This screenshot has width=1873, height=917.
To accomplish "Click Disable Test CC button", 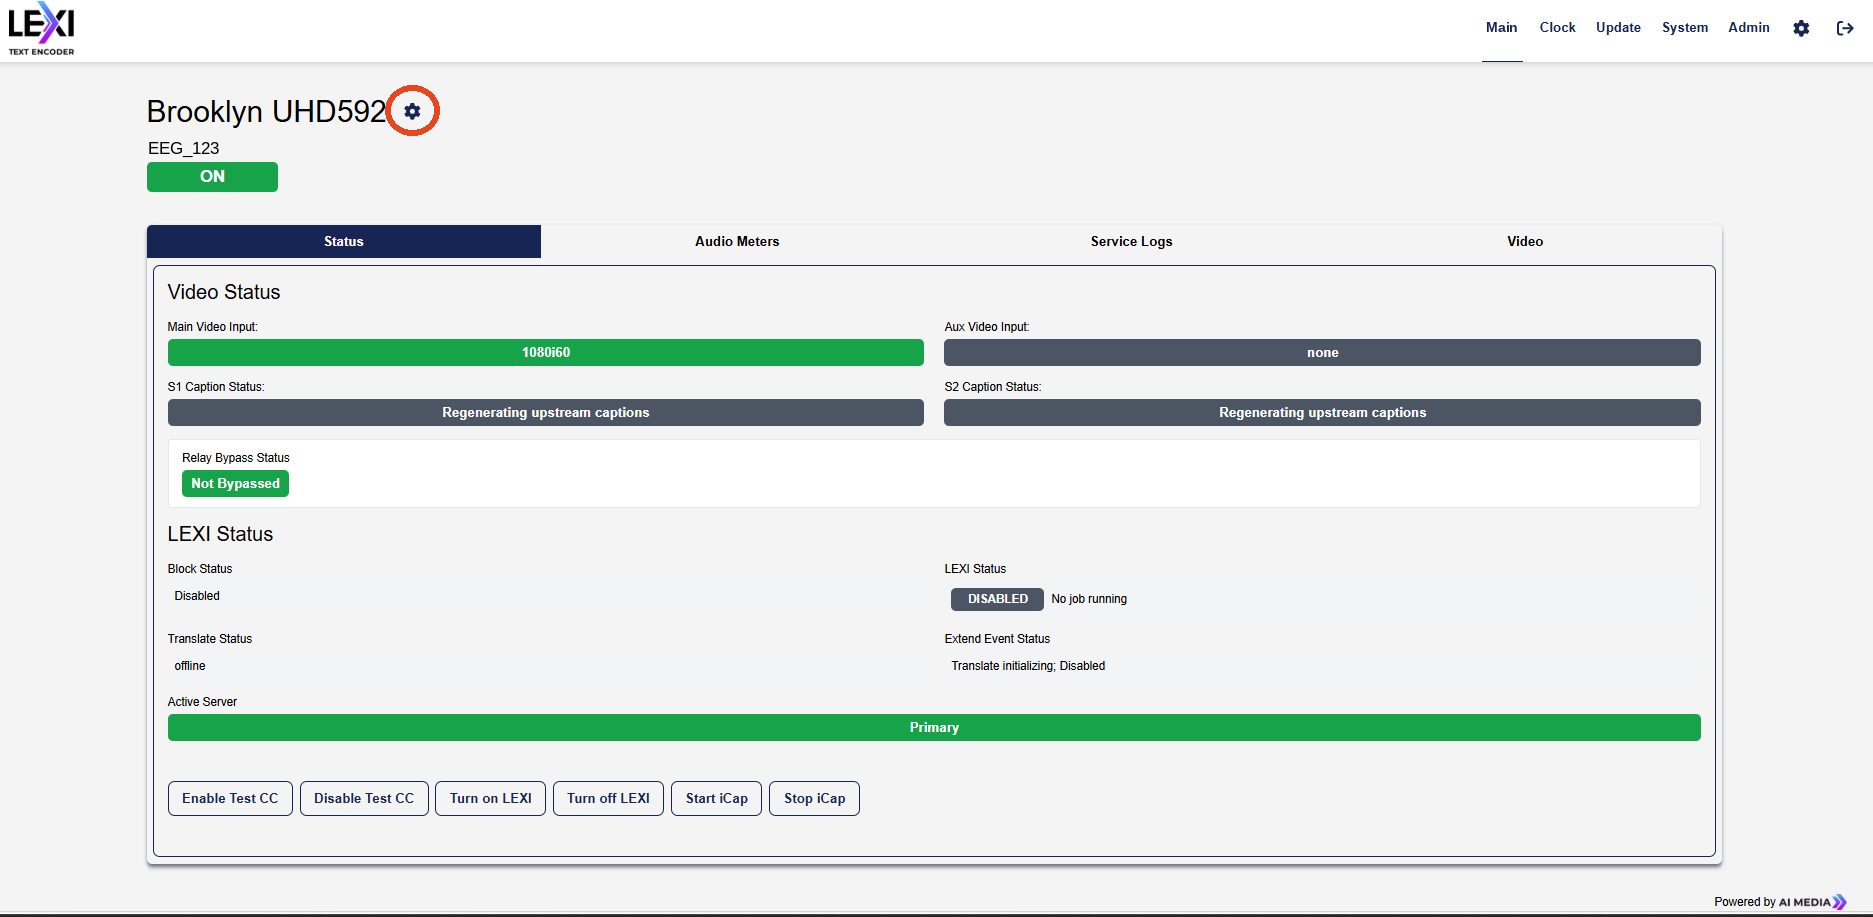I will (364, 798).
